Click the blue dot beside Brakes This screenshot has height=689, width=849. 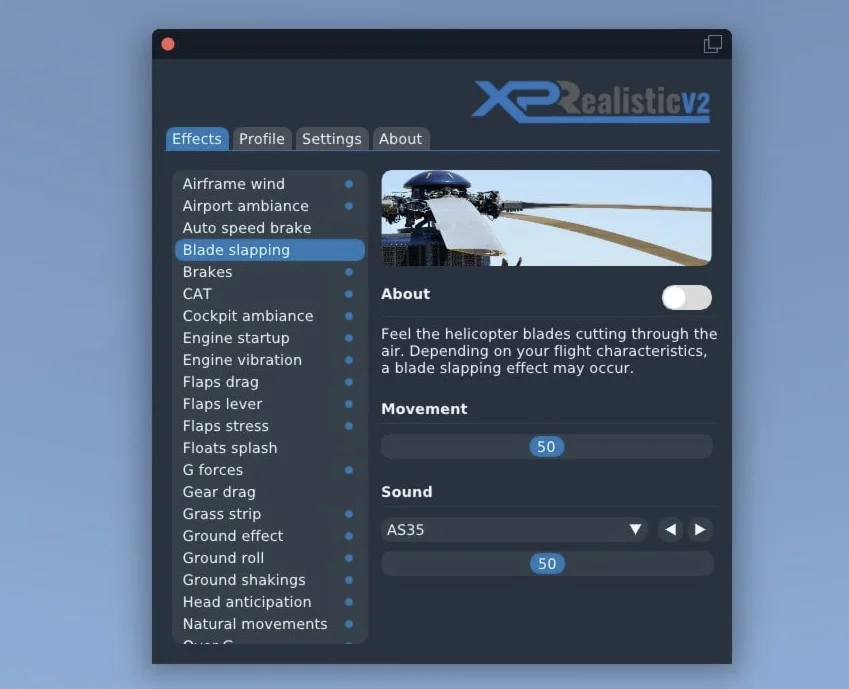[x=349, y=272]
